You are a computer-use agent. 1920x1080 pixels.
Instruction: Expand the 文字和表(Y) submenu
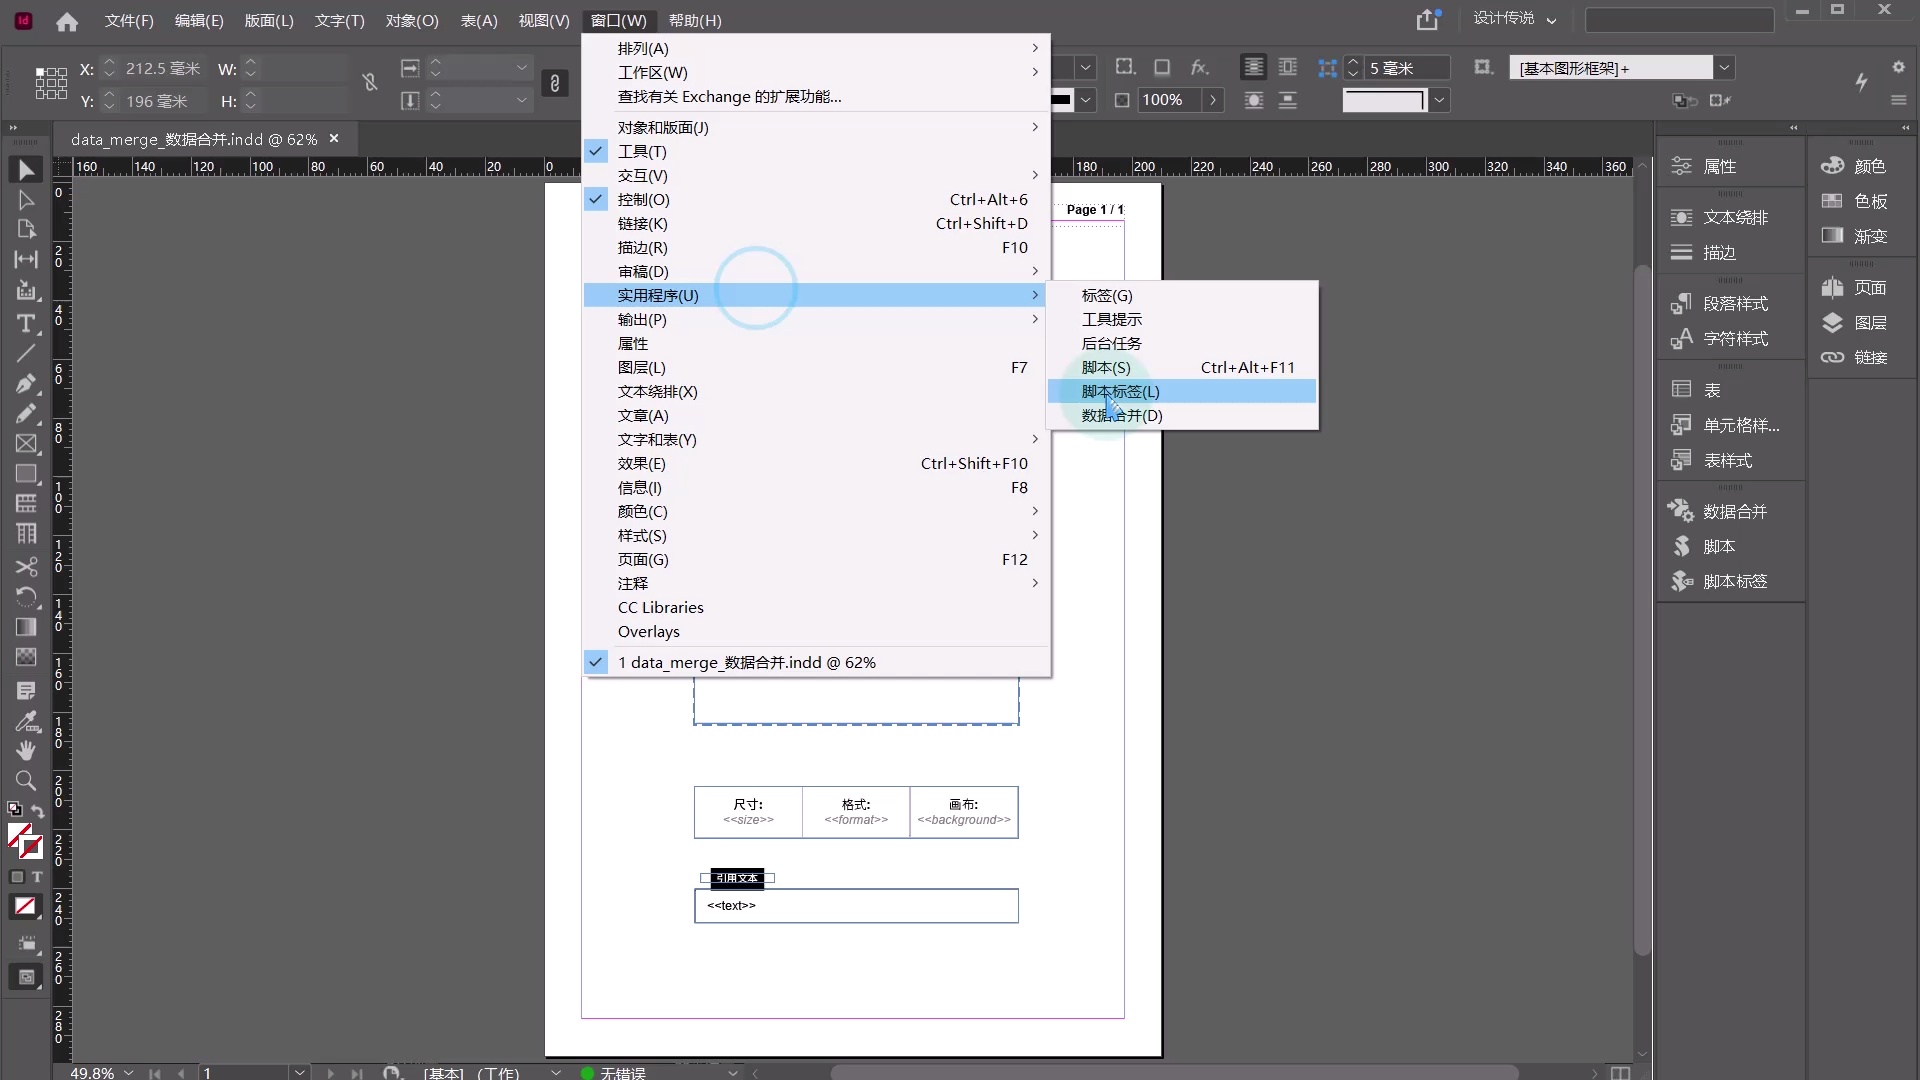[x=816, y=439]
